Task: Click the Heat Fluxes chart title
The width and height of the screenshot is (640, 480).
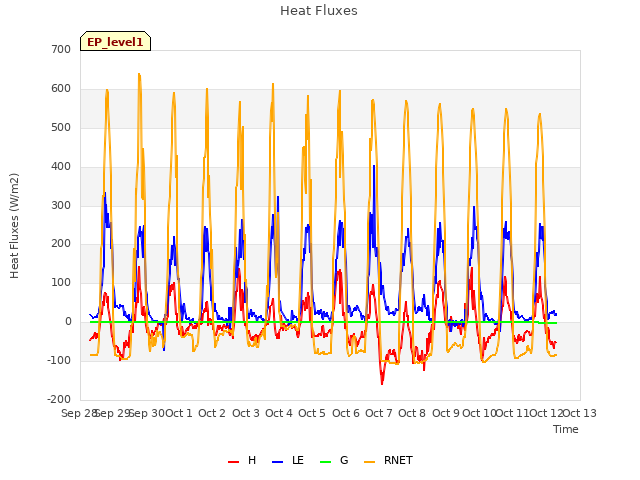Action: coord(319,11)
